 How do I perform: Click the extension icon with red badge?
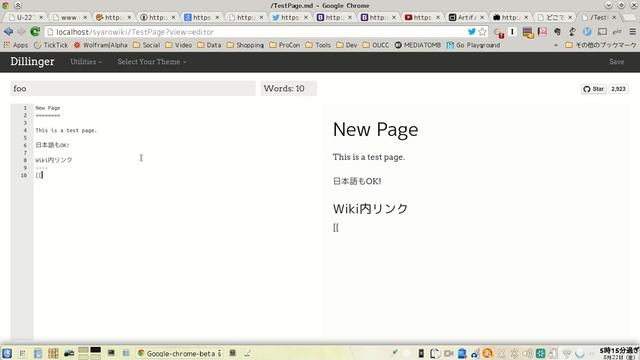498,33
